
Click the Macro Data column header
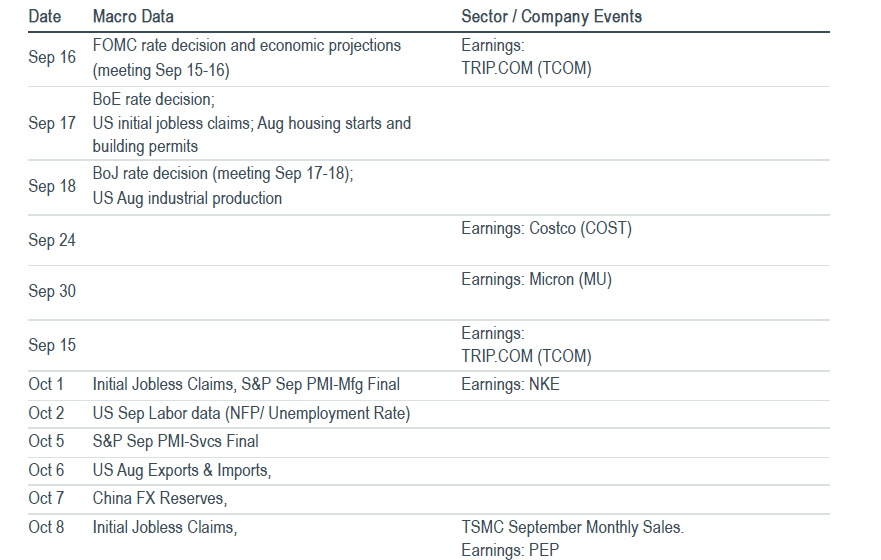coord(133,16)
